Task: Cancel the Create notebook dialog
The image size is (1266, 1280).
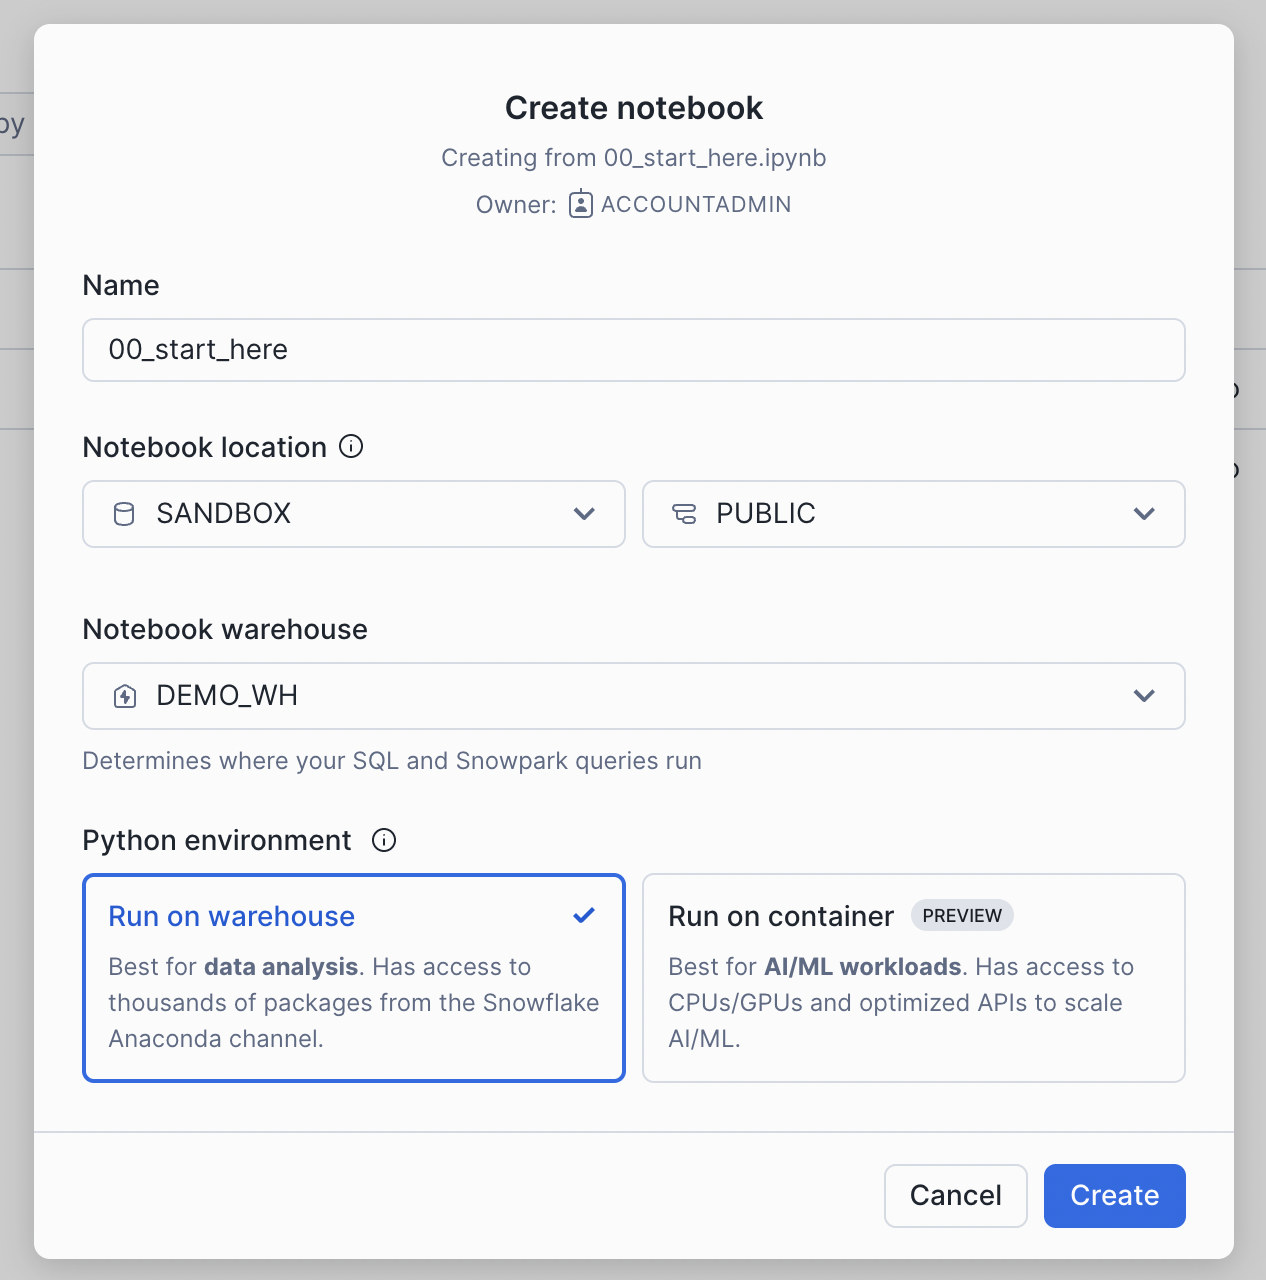Action: [955, 1195]
